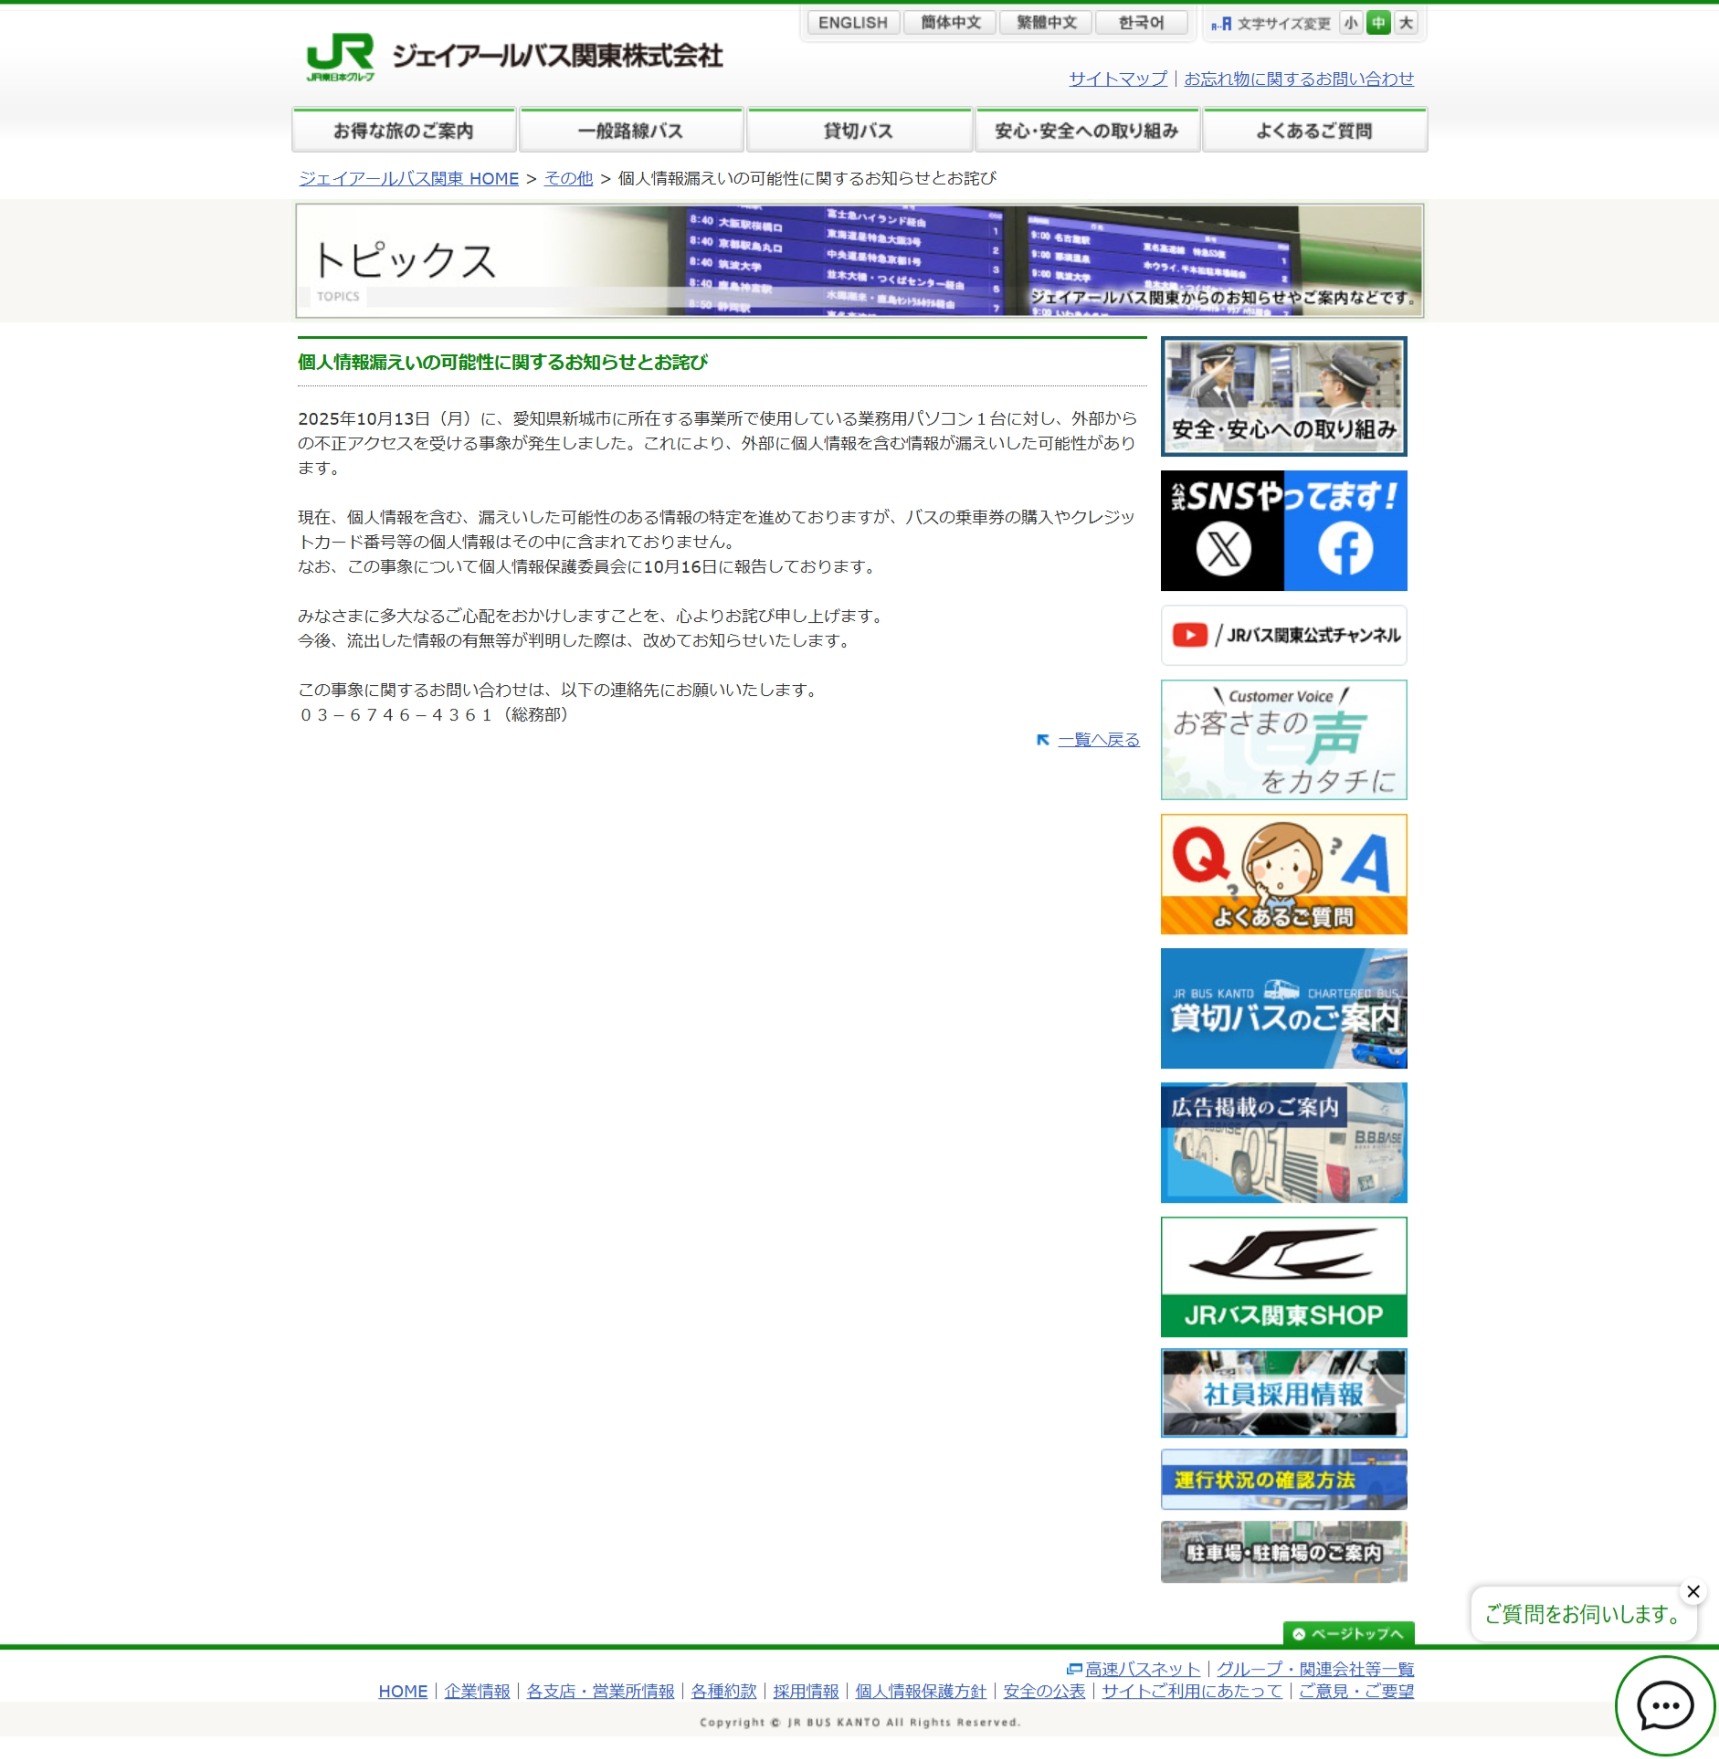
Task: Set text size to small (小)
Action: point(1351,23)
